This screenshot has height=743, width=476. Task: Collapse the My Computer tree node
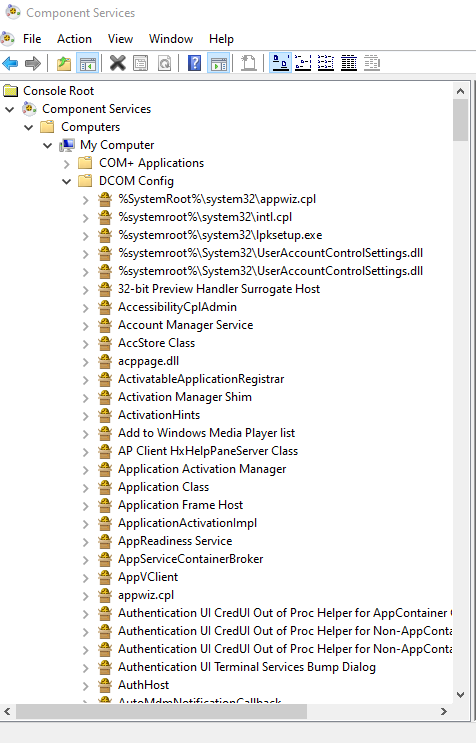pyautogui.click(x=47, y=145)
